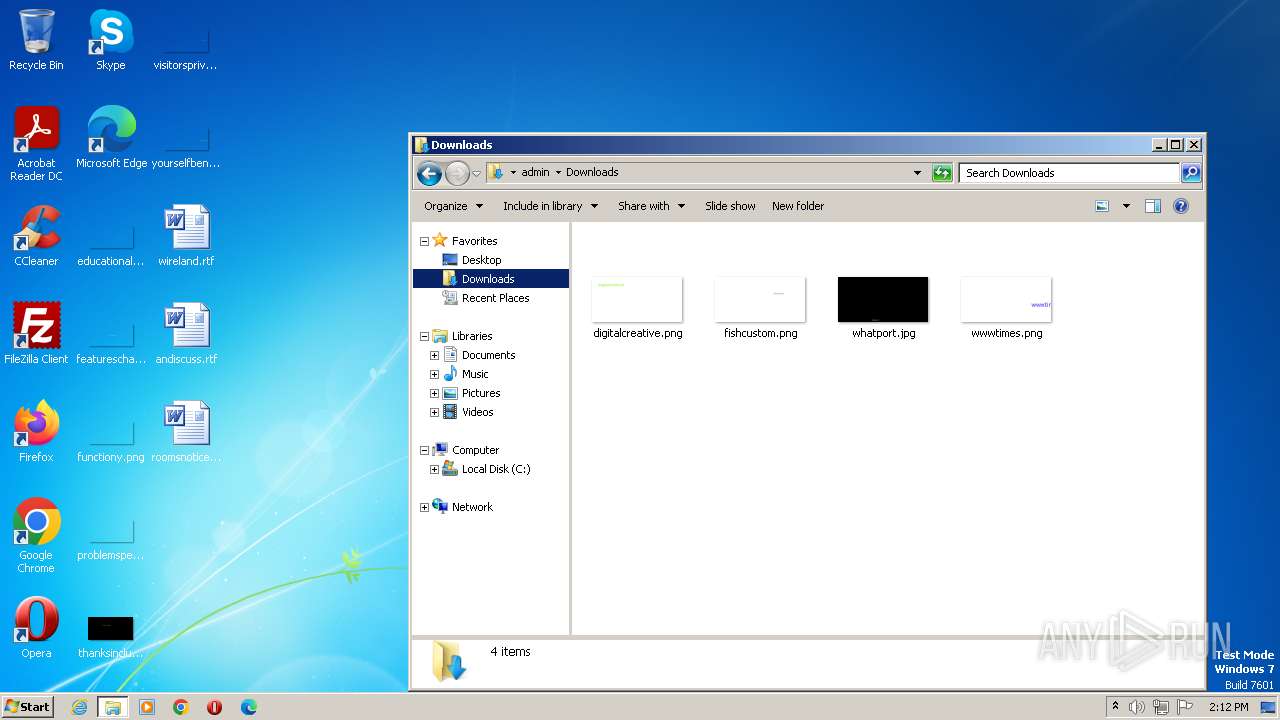Screen dimensions: 1280x720
Task: Click into Search Downloads field
Action: click(x=1069, y=173)
